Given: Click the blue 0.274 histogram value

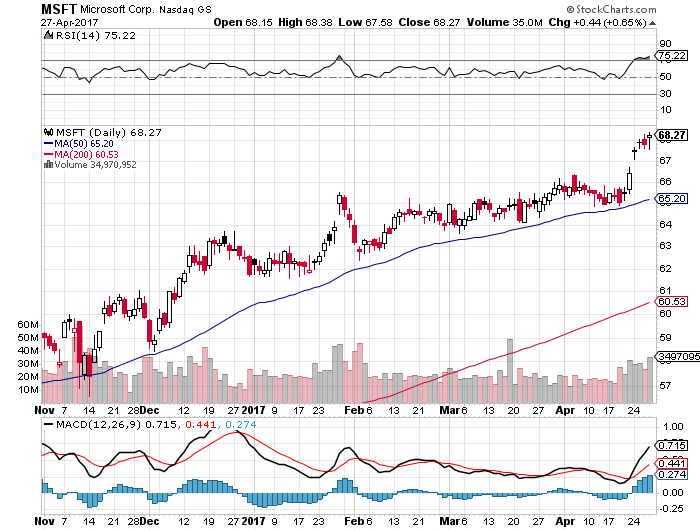Looking at the screenshot, I should 241,424.
